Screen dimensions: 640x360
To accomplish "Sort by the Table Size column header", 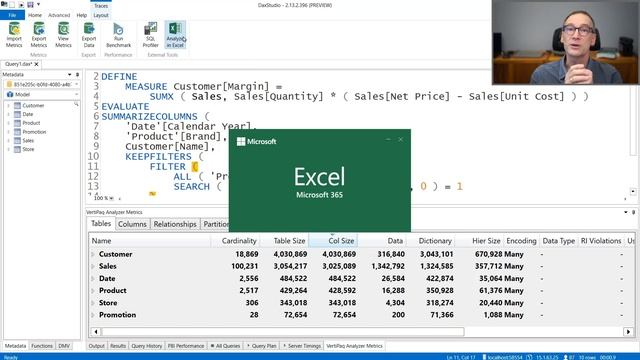I will pos(284,241).
